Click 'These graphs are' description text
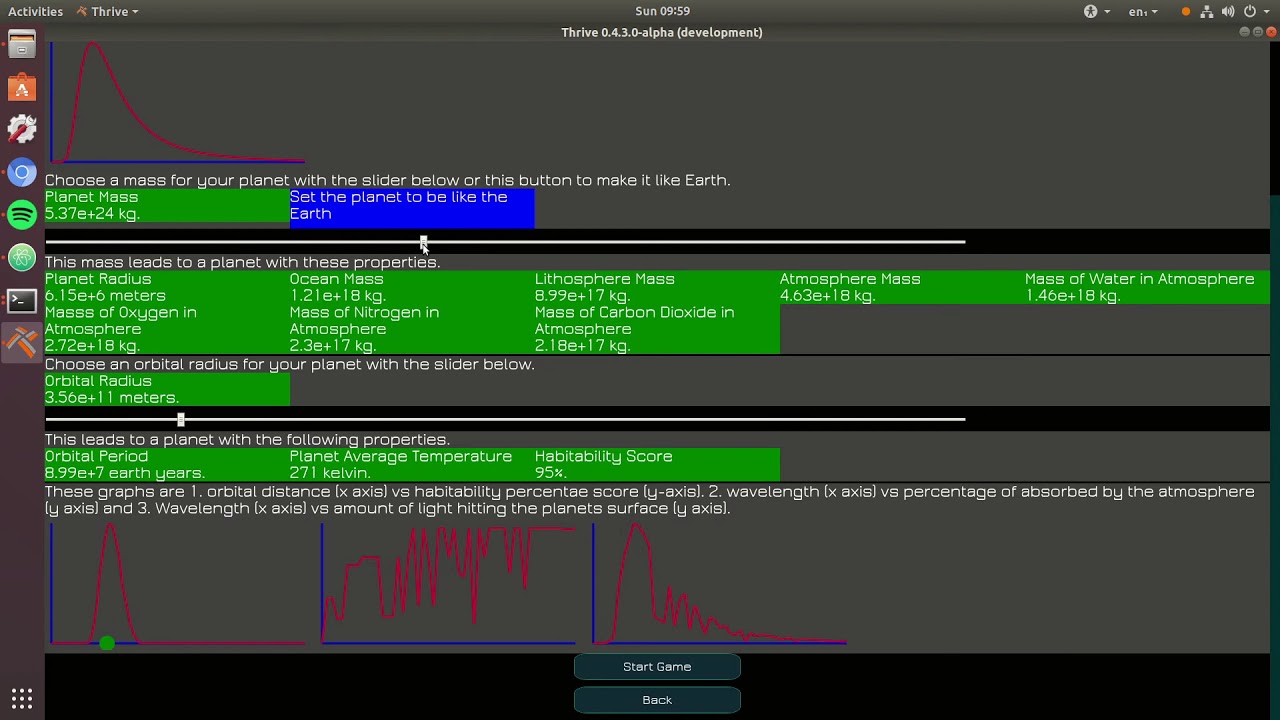1280x720 pixels. click(x=650, y=500)
